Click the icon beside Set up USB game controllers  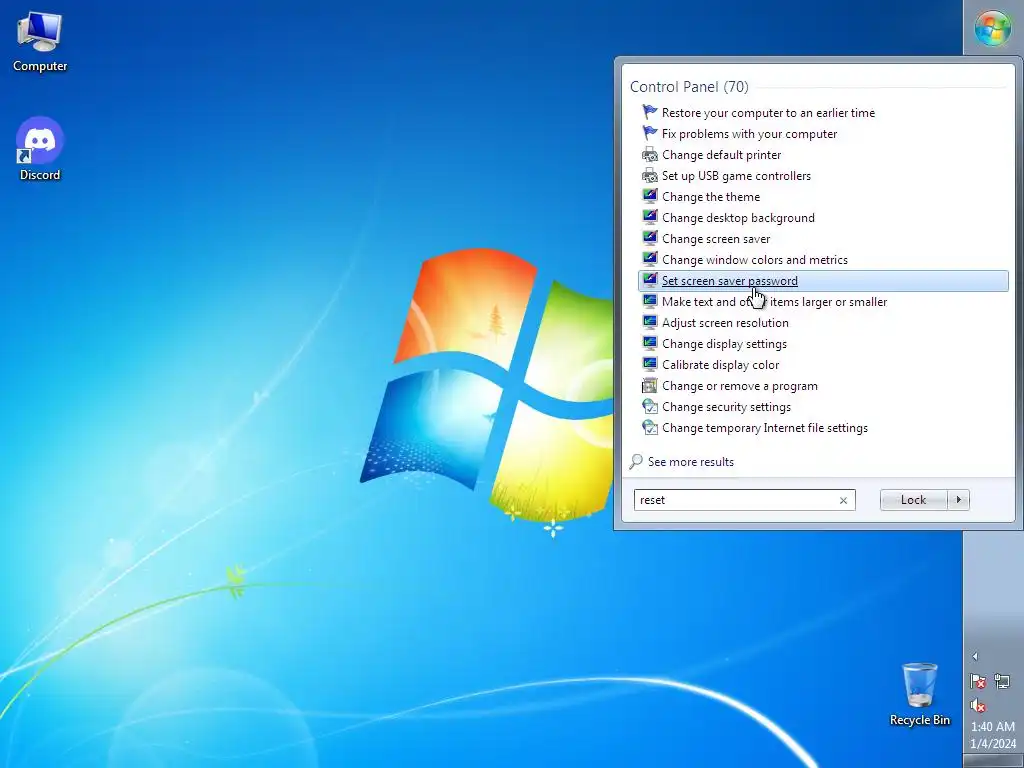[x=650, y=176]
